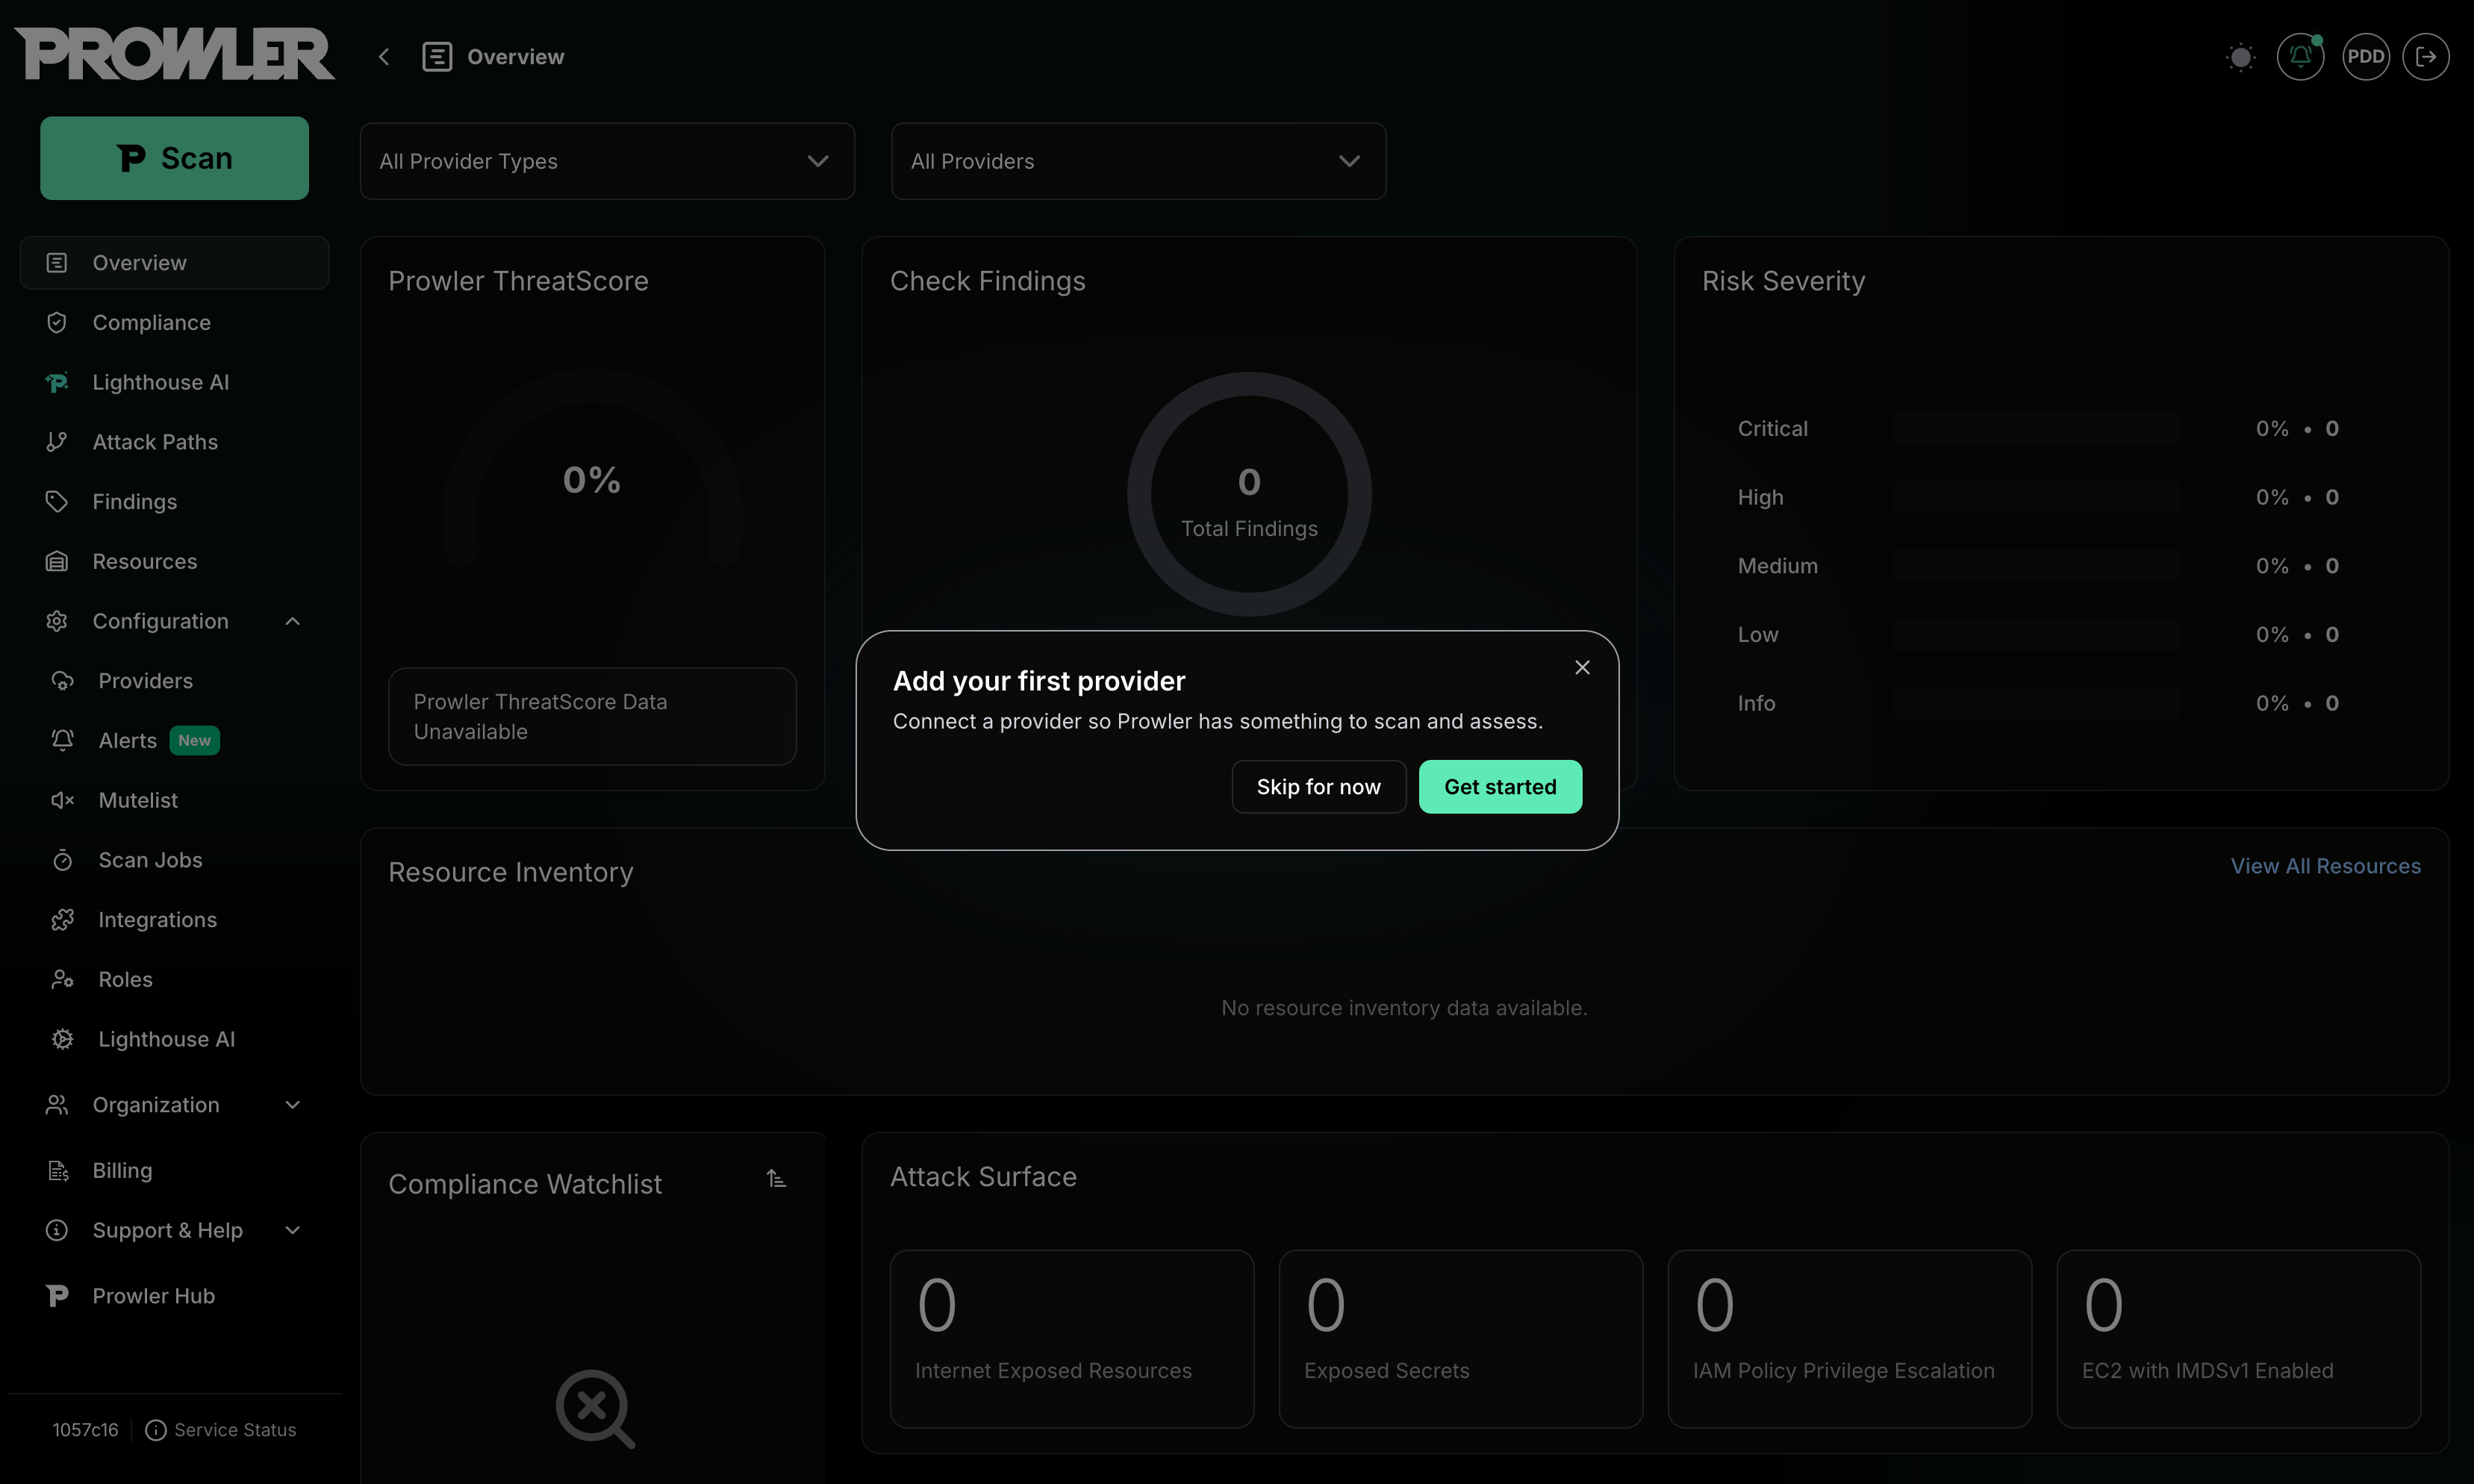Click the Prowler Hub P icon
This screenshot has height=1484, width=2474.
[x=57, y=1296]
